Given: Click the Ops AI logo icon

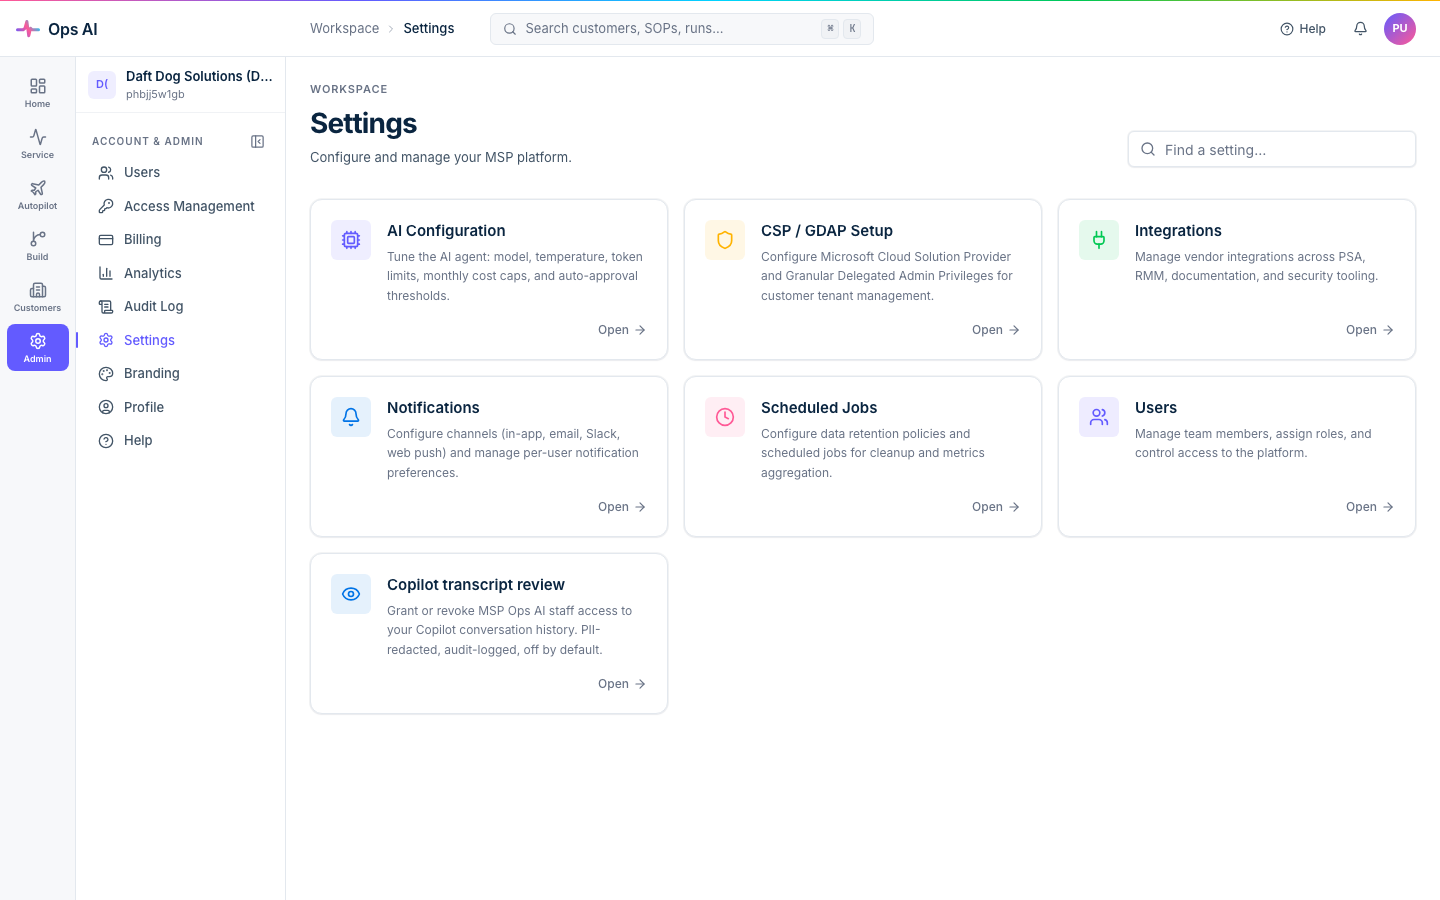Looking at the screenshot, I should point(28,29).
